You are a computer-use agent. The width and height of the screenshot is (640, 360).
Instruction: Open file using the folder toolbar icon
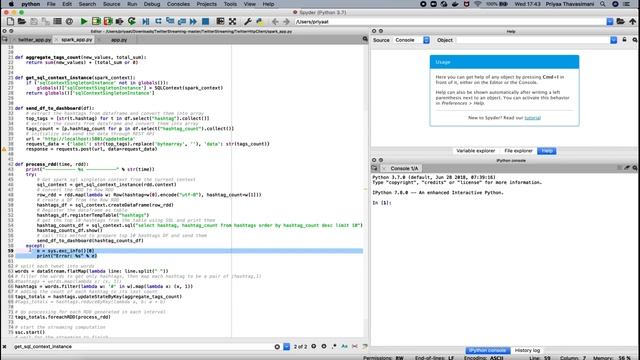point(22,22)
